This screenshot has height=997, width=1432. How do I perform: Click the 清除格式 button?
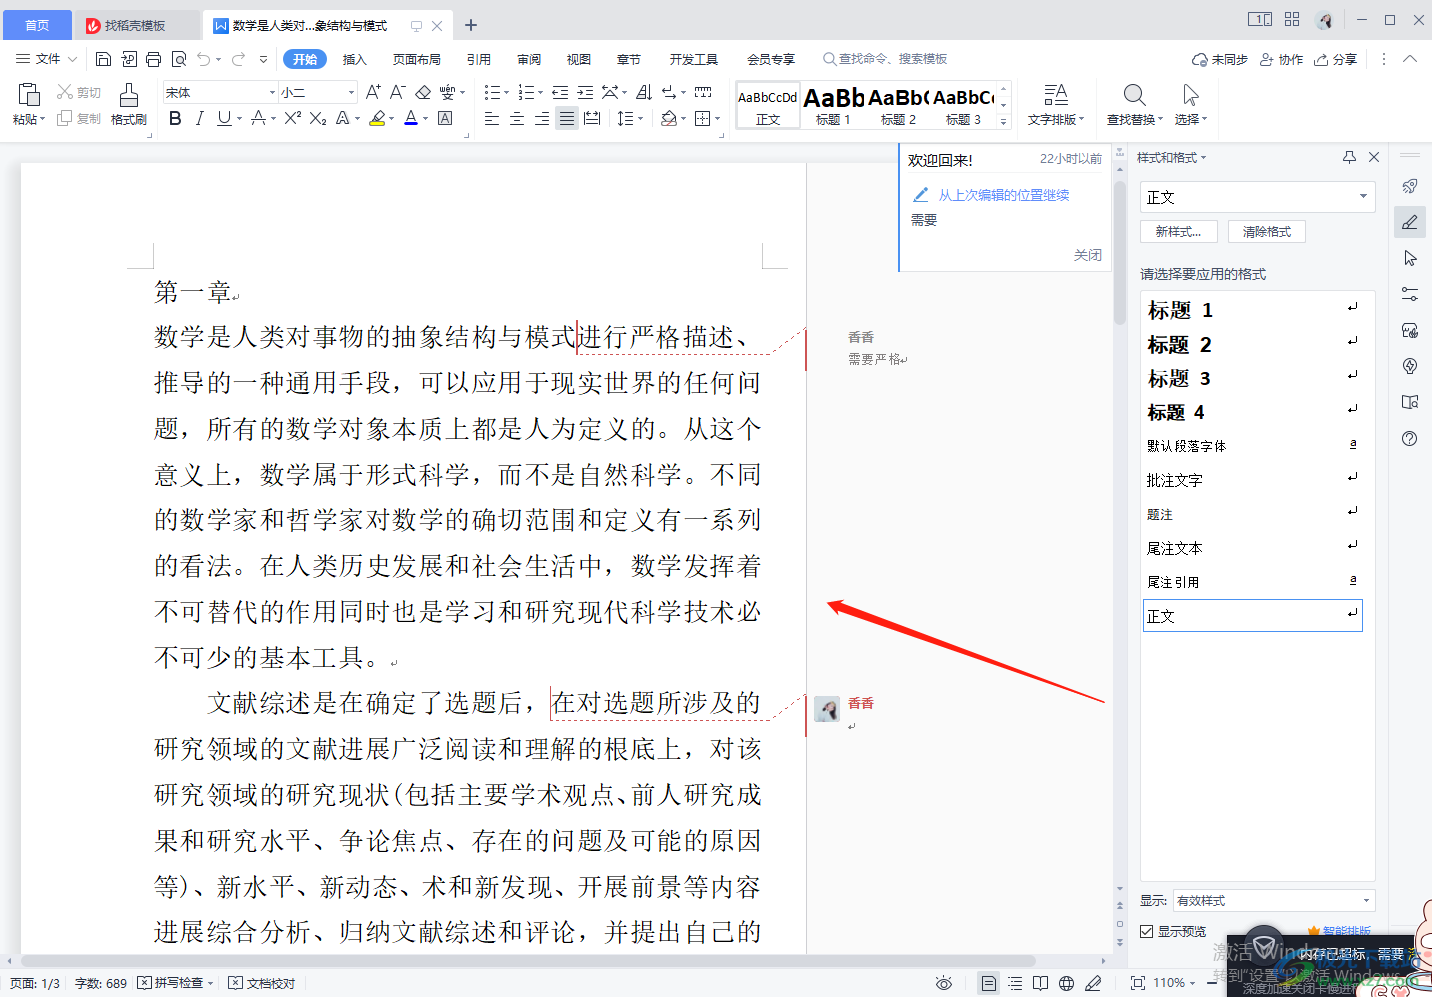1267,231
